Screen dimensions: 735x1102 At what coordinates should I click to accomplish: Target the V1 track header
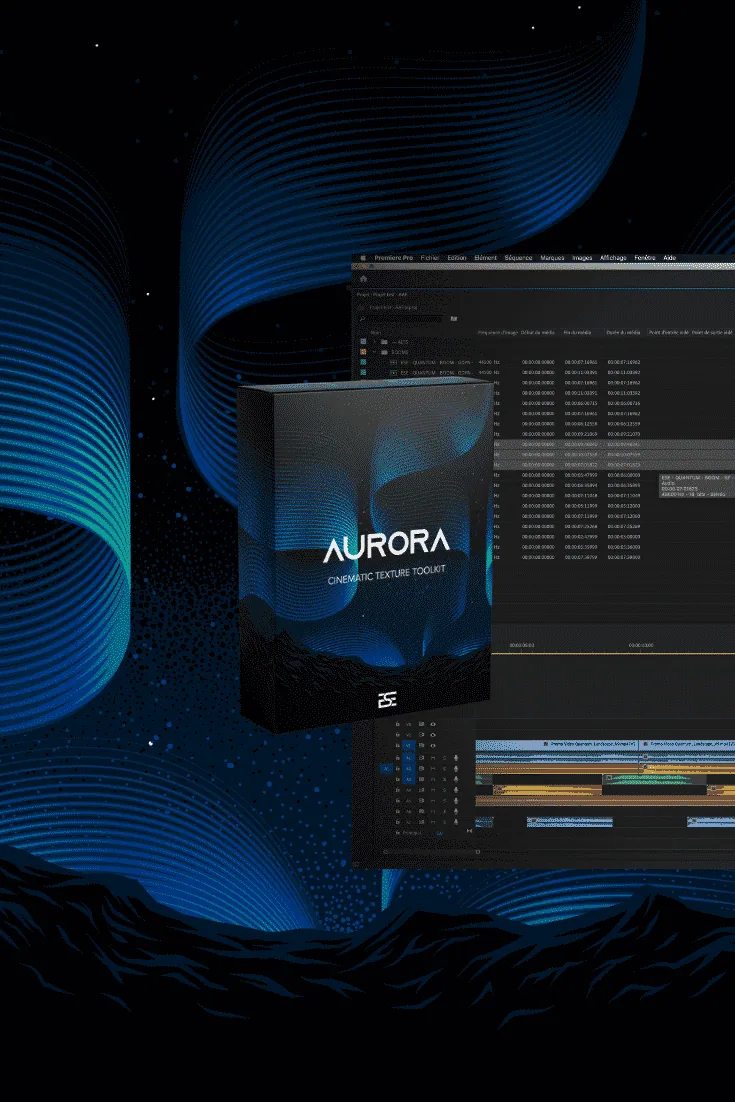click(x=409, y=746)
